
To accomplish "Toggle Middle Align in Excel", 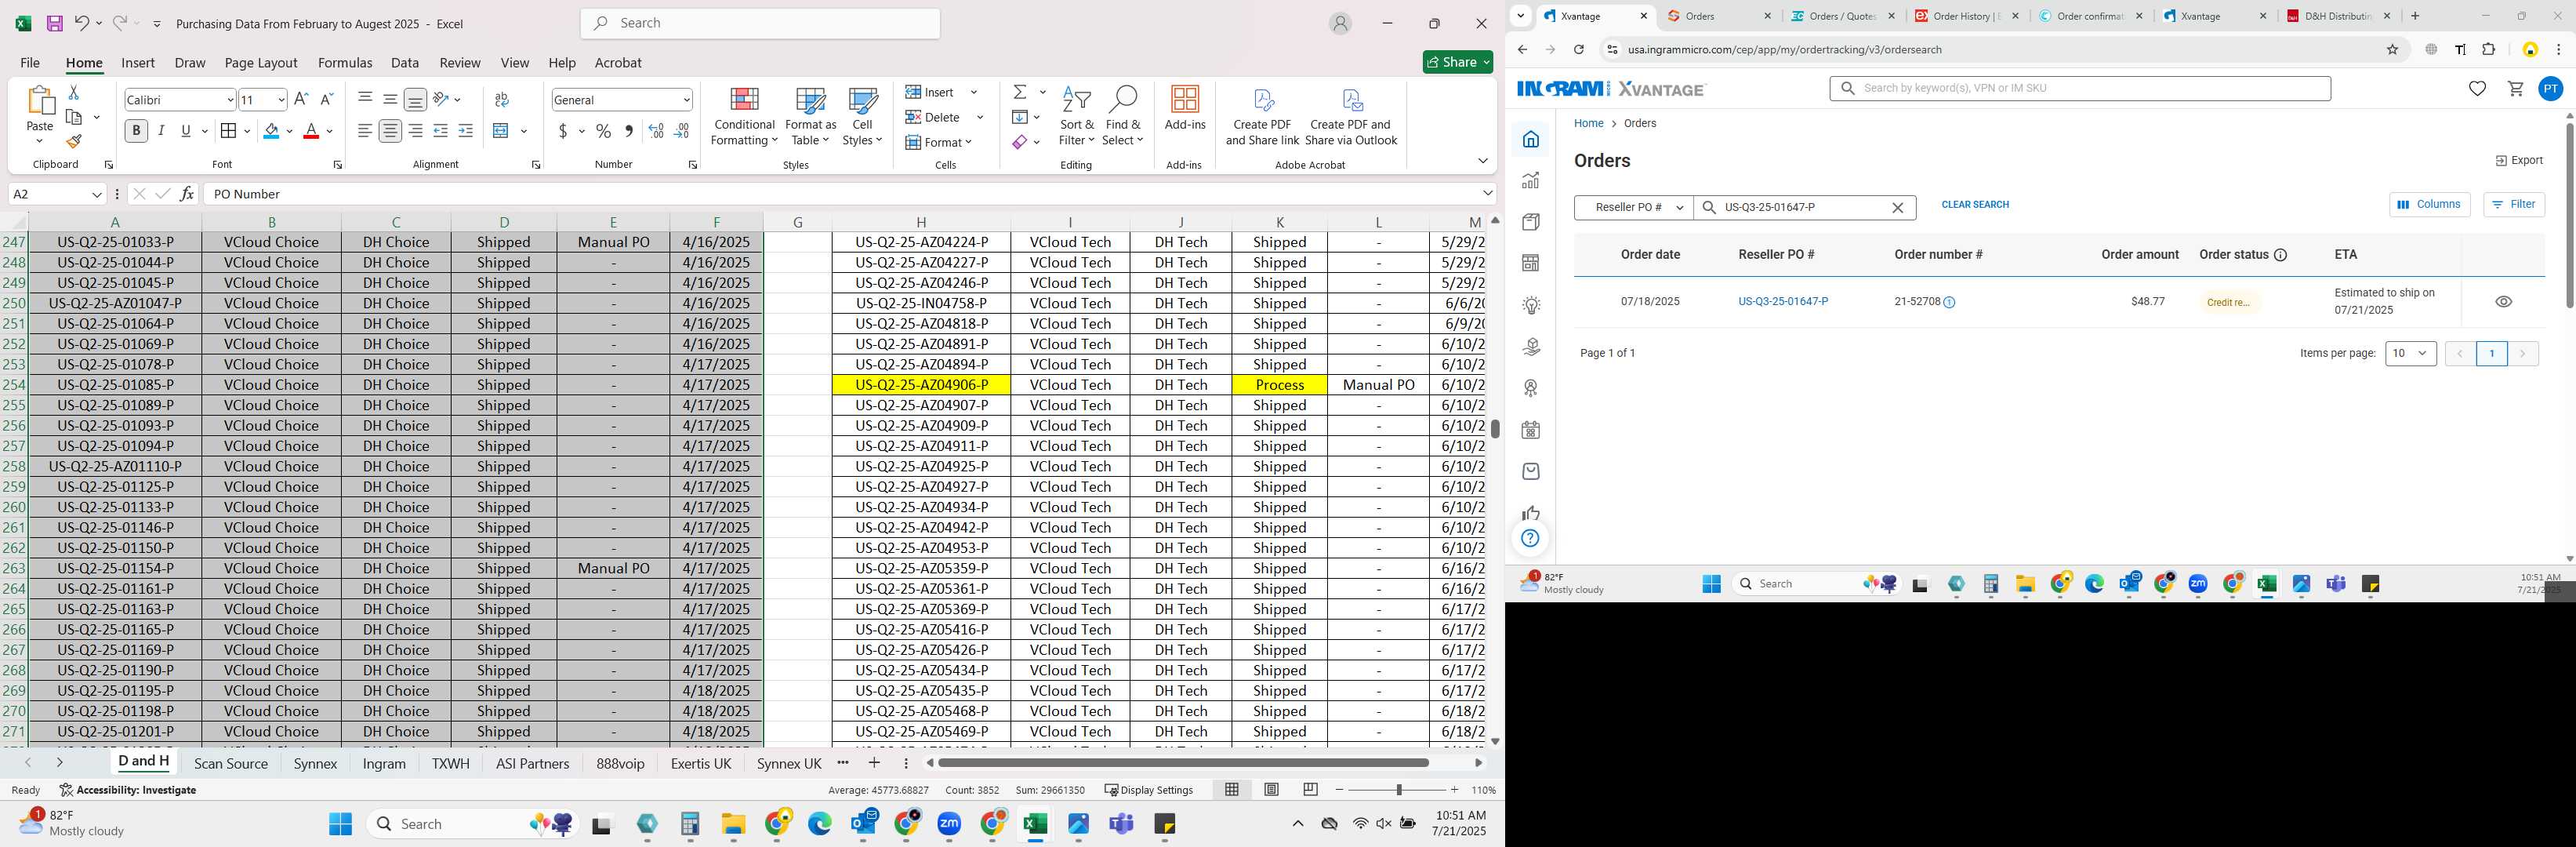I will click(x=390, y=99).
